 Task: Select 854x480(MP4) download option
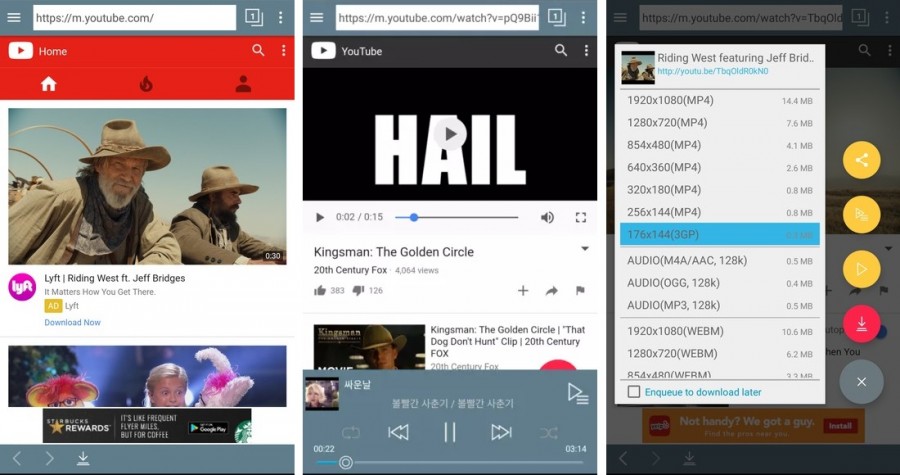click(x=720, y=145)
